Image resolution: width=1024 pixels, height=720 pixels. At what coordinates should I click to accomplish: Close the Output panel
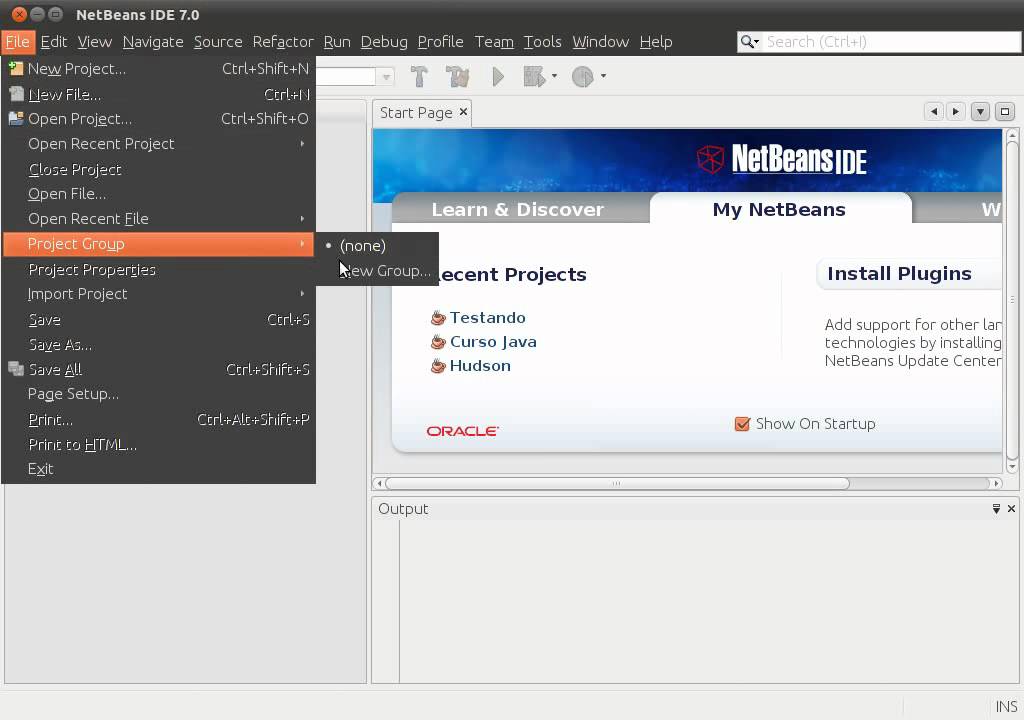pyautogui.click(x=1011, y=508)
